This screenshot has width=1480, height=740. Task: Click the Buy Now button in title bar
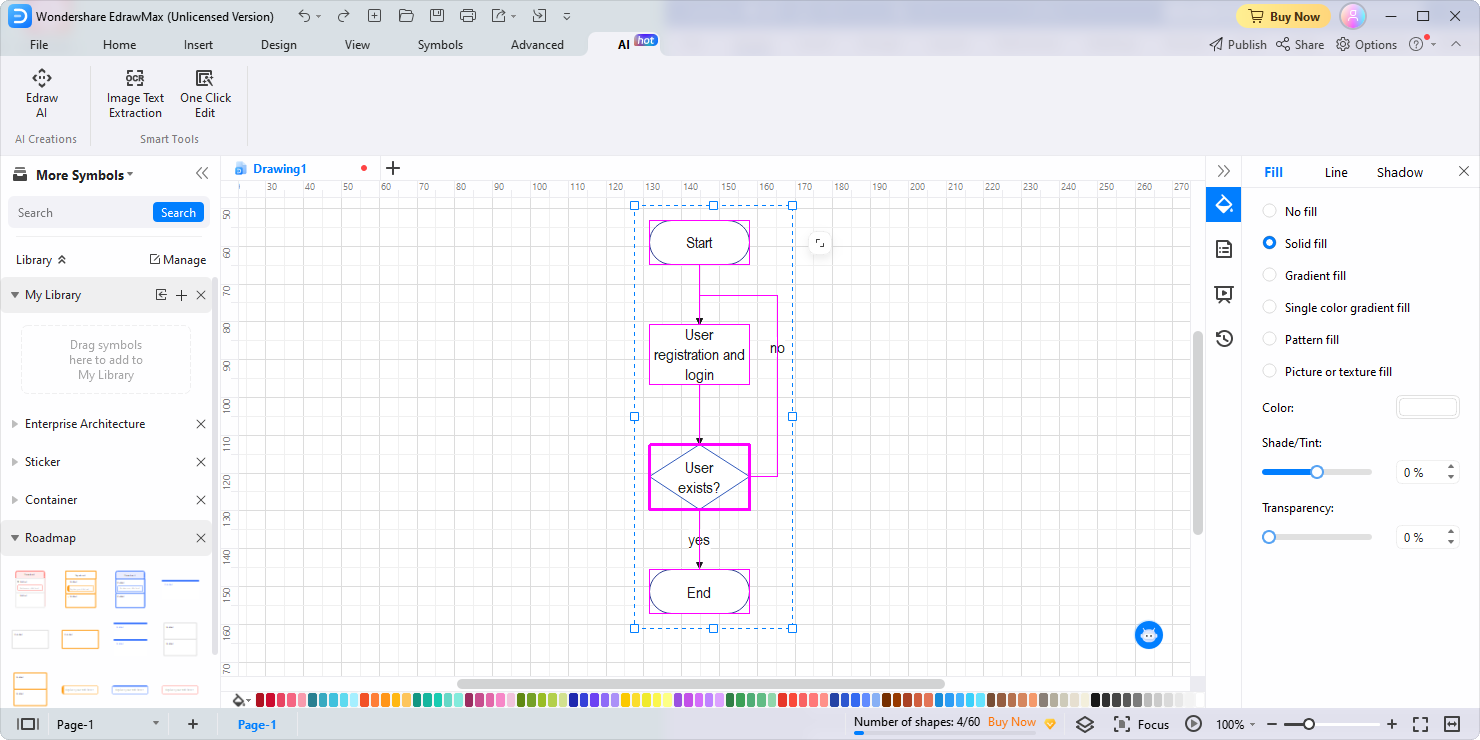click(x=1284, y=16)
